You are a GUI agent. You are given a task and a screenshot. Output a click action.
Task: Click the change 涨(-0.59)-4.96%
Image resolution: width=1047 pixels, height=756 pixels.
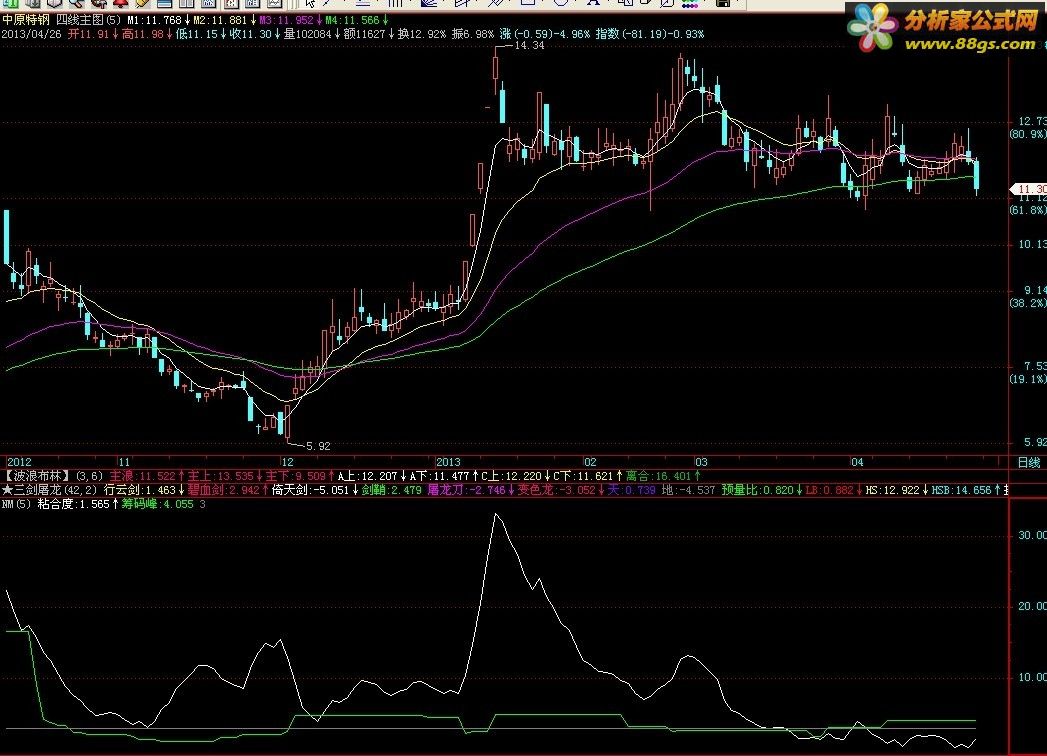click(x=544, y=33)
